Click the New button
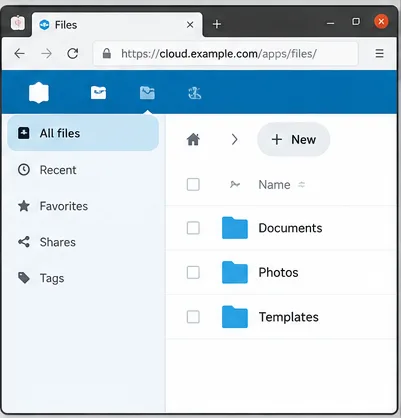The image size is (401, 418). pos(294,139)
